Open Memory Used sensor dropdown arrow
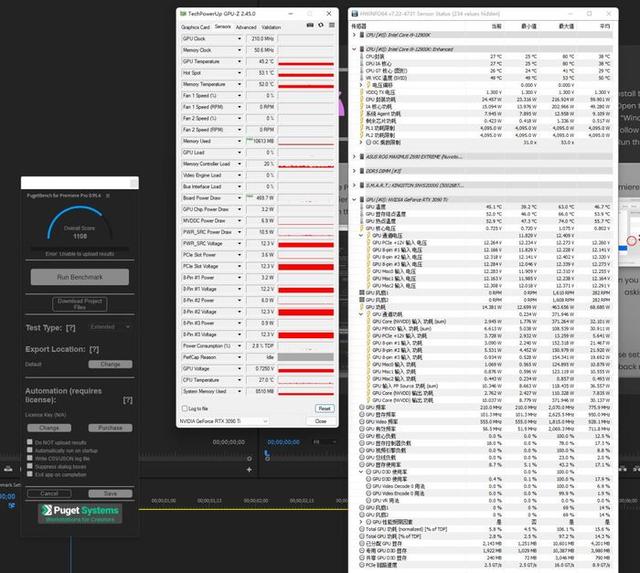Viewport: 640px width, 573px height. 240,141
